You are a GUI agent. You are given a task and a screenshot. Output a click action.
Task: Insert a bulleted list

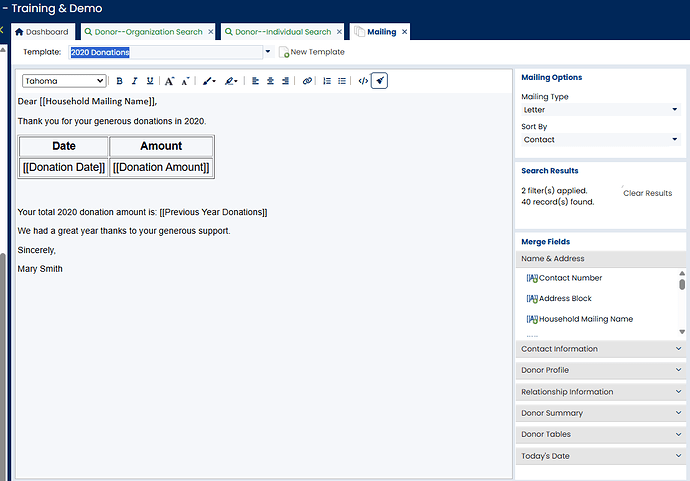click(342, 81)
